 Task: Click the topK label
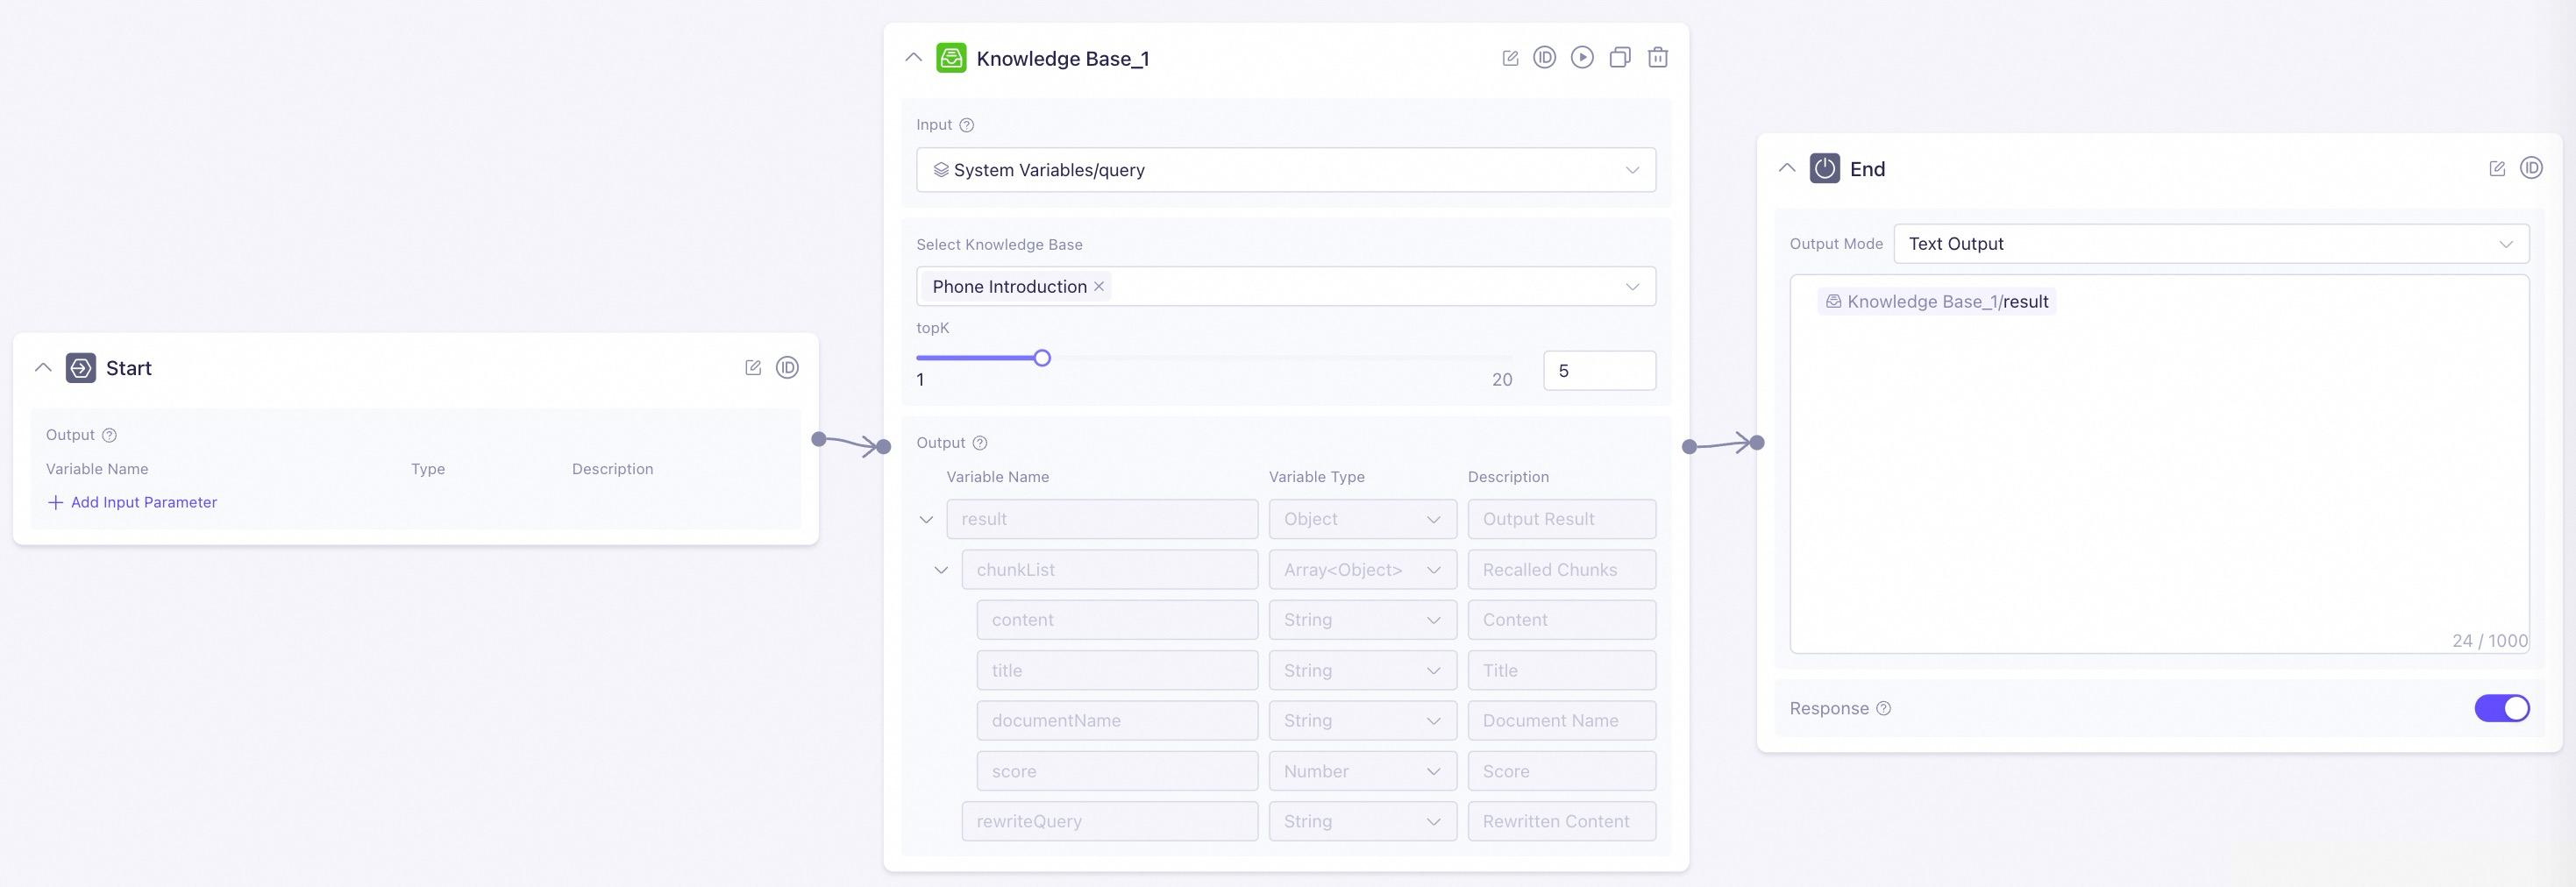[x=933, y=328]
